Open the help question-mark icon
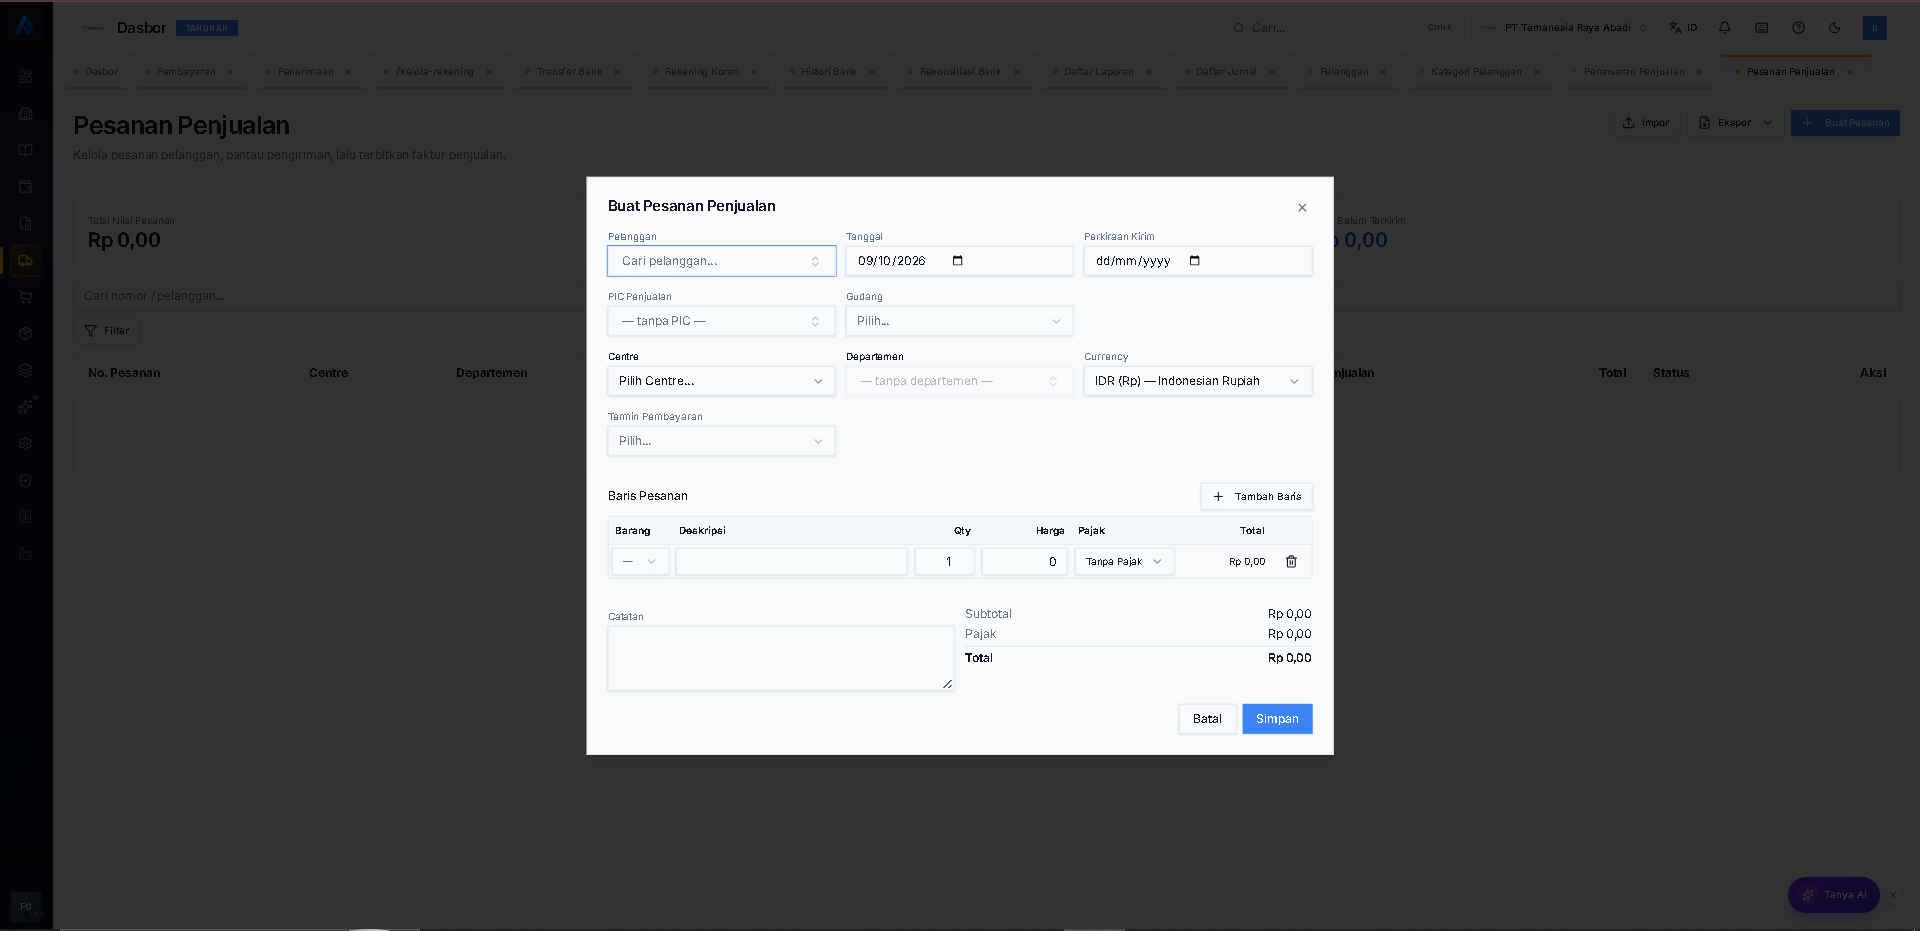The height and width of the screenshot is (931, 1920). 1799,28
